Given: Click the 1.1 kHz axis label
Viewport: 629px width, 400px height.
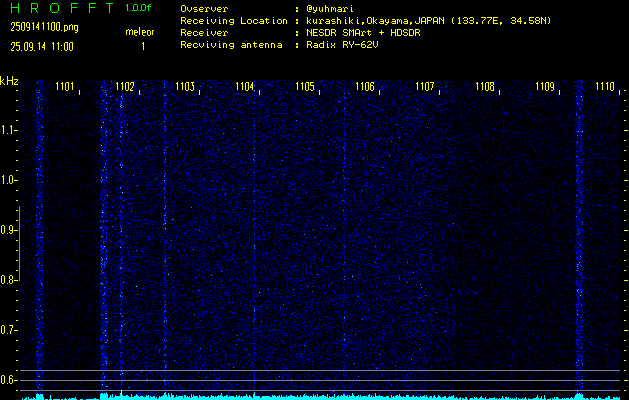Looking at the screenshot, I should coord(7,130).
